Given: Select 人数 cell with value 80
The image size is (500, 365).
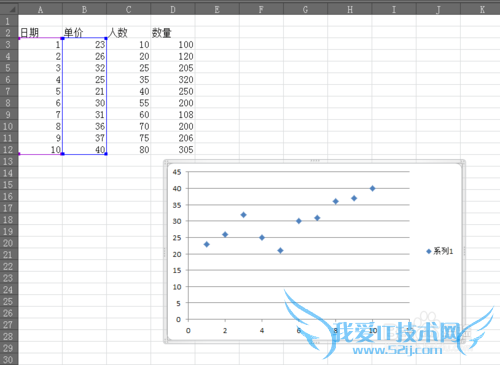Looking at the screenshot, I should (129, 149).
